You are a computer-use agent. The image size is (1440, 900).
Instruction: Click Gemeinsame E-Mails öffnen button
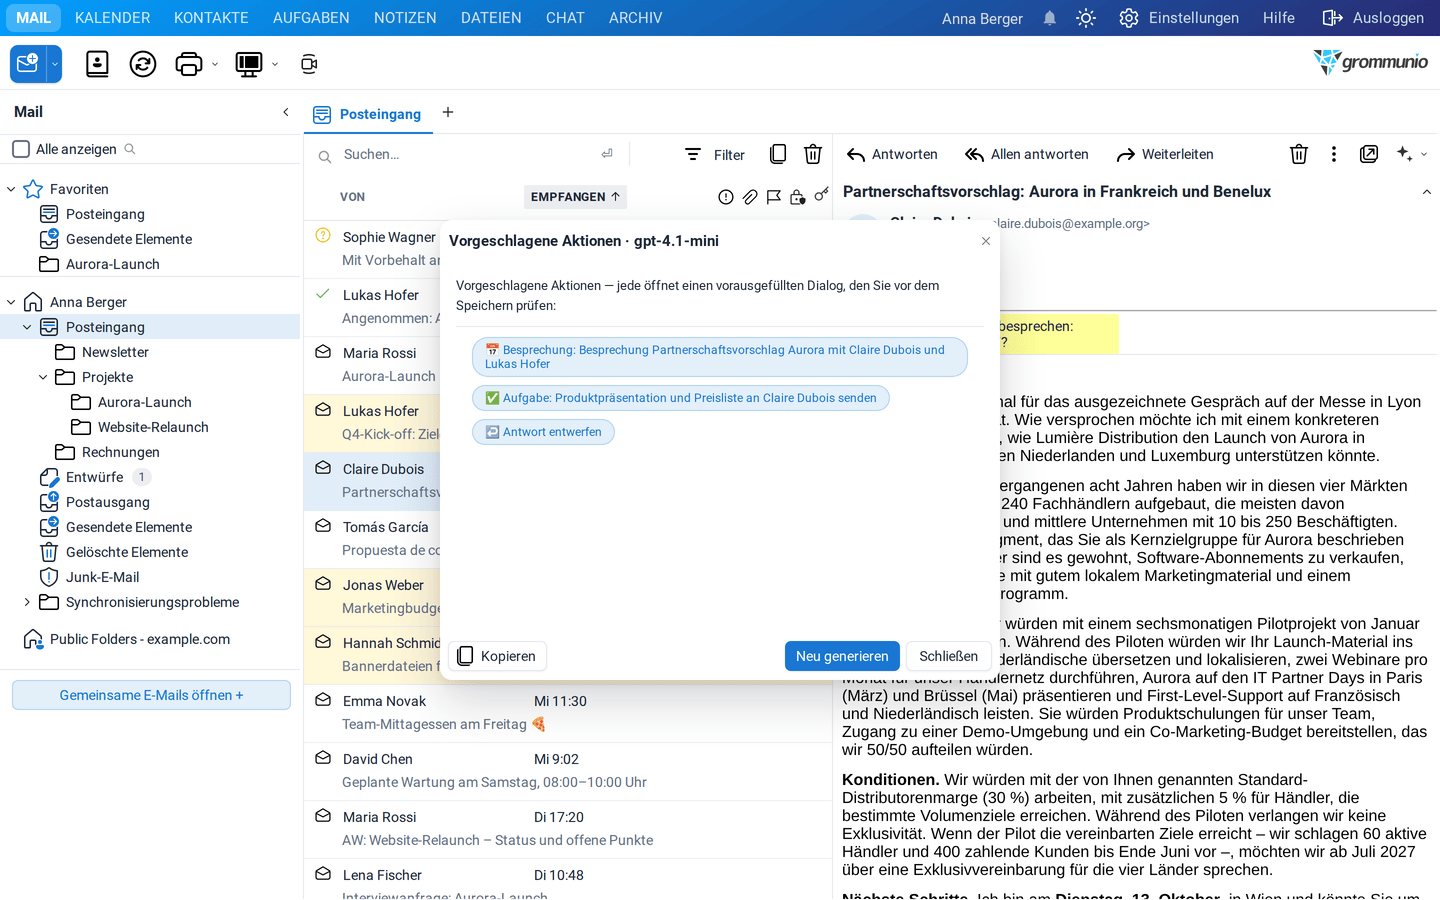151,695
